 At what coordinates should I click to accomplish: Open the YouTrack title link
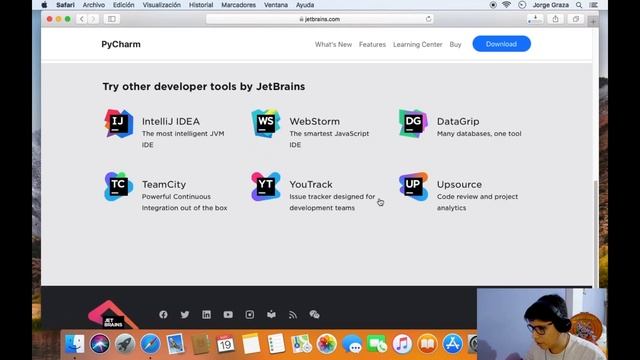coord(311,184)
